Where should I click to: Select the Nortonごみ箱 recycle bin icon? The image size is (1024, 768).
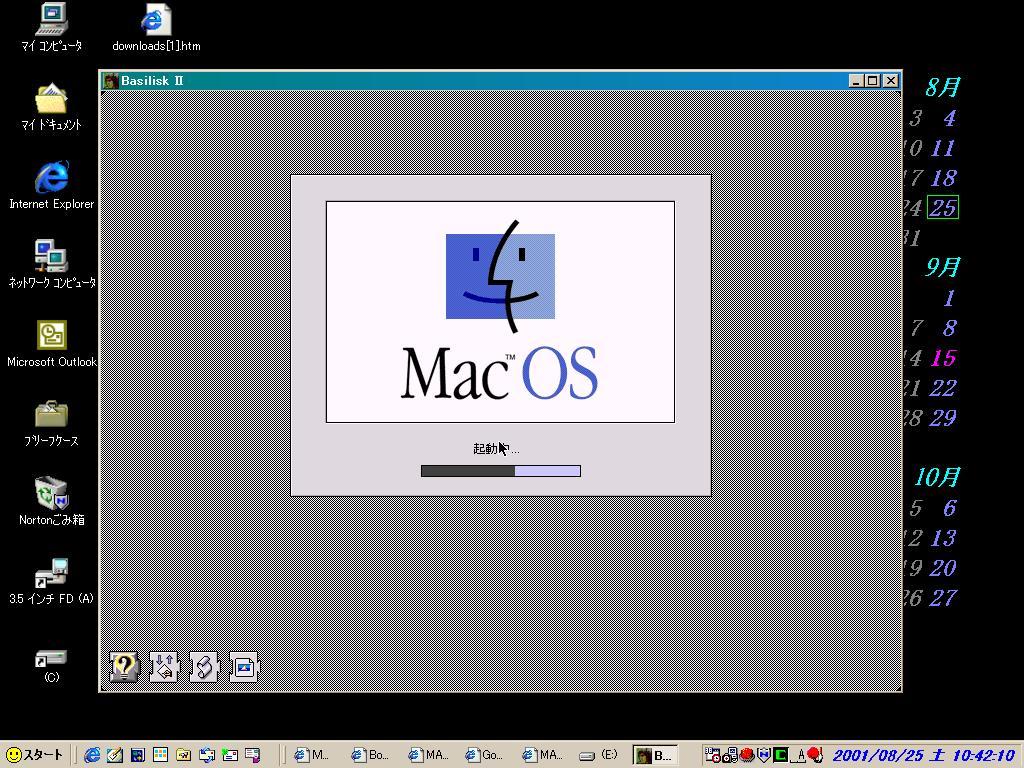(x=52, y=502)
